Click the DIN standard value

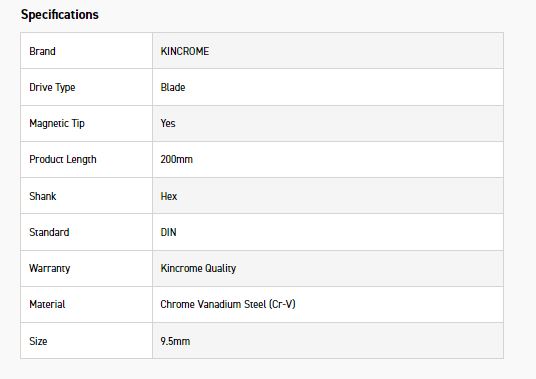(169, 232)
